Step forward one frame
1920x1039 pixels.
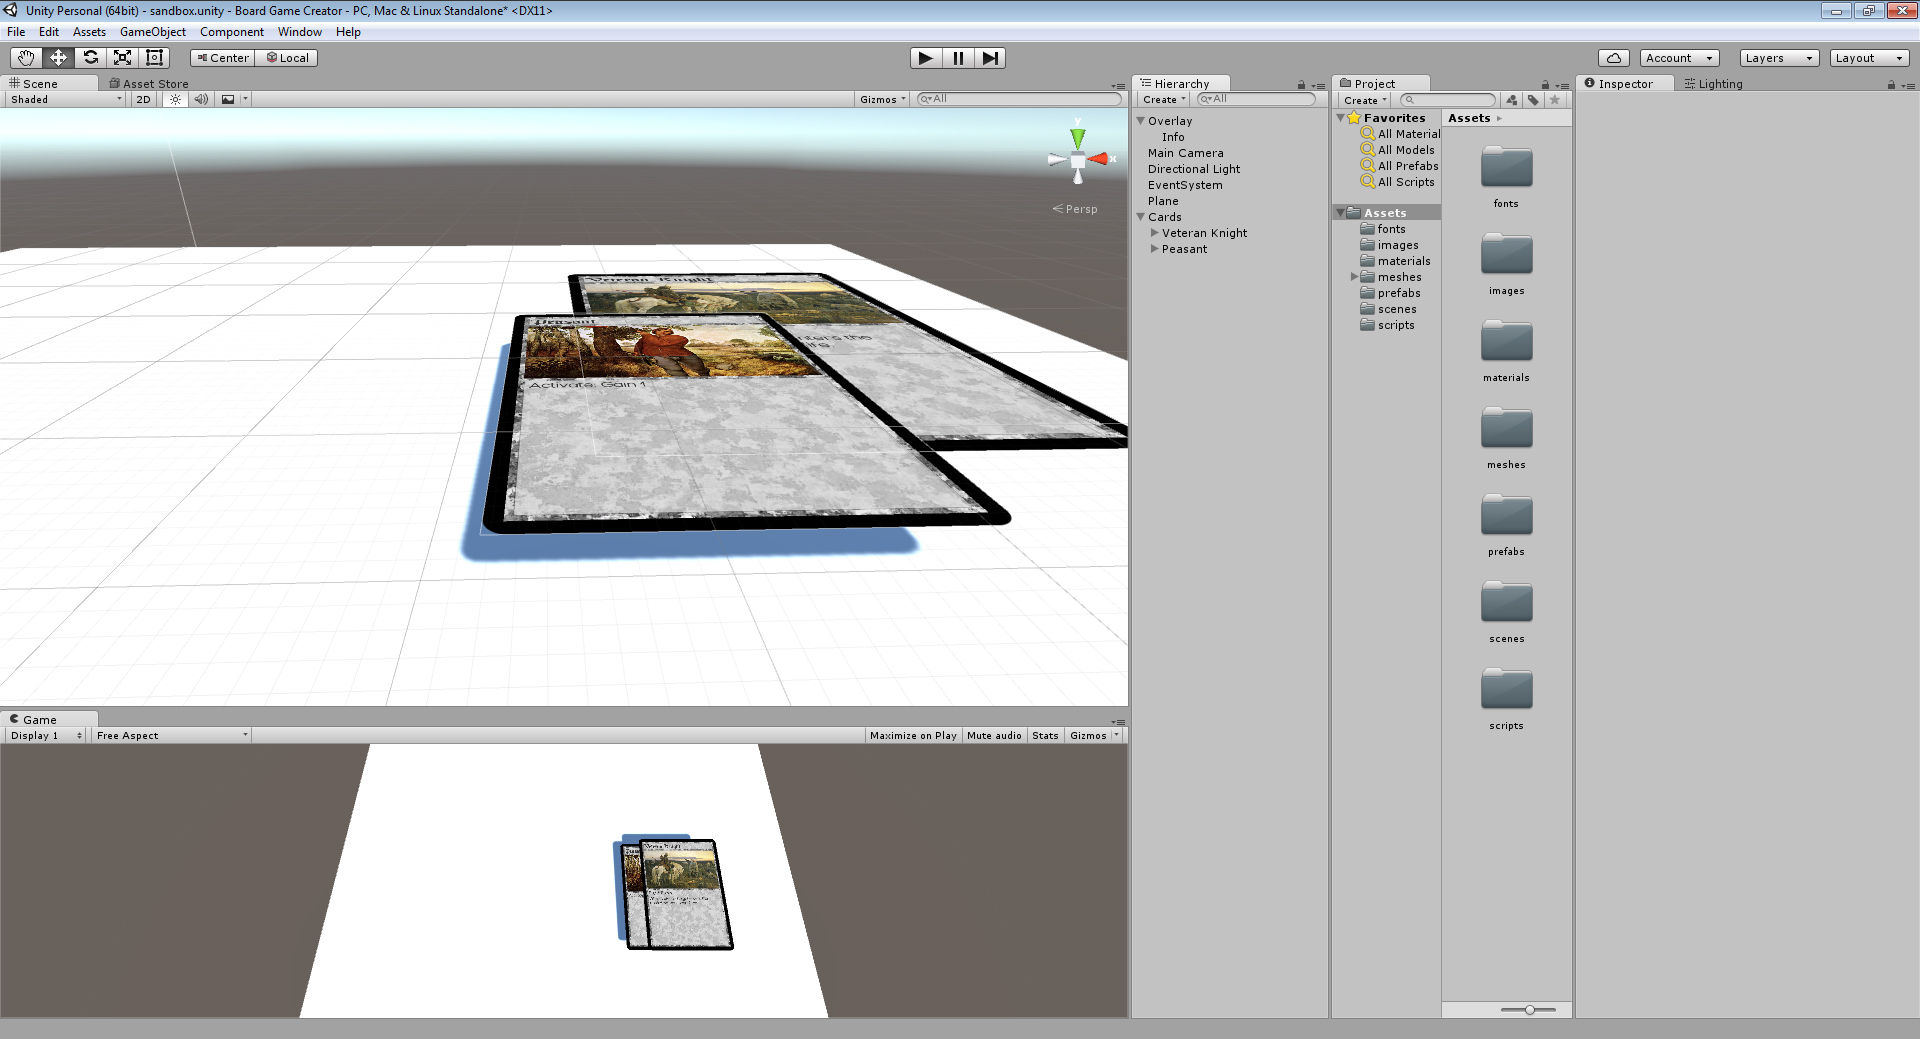pyautogui.click(x=990, y=58)
